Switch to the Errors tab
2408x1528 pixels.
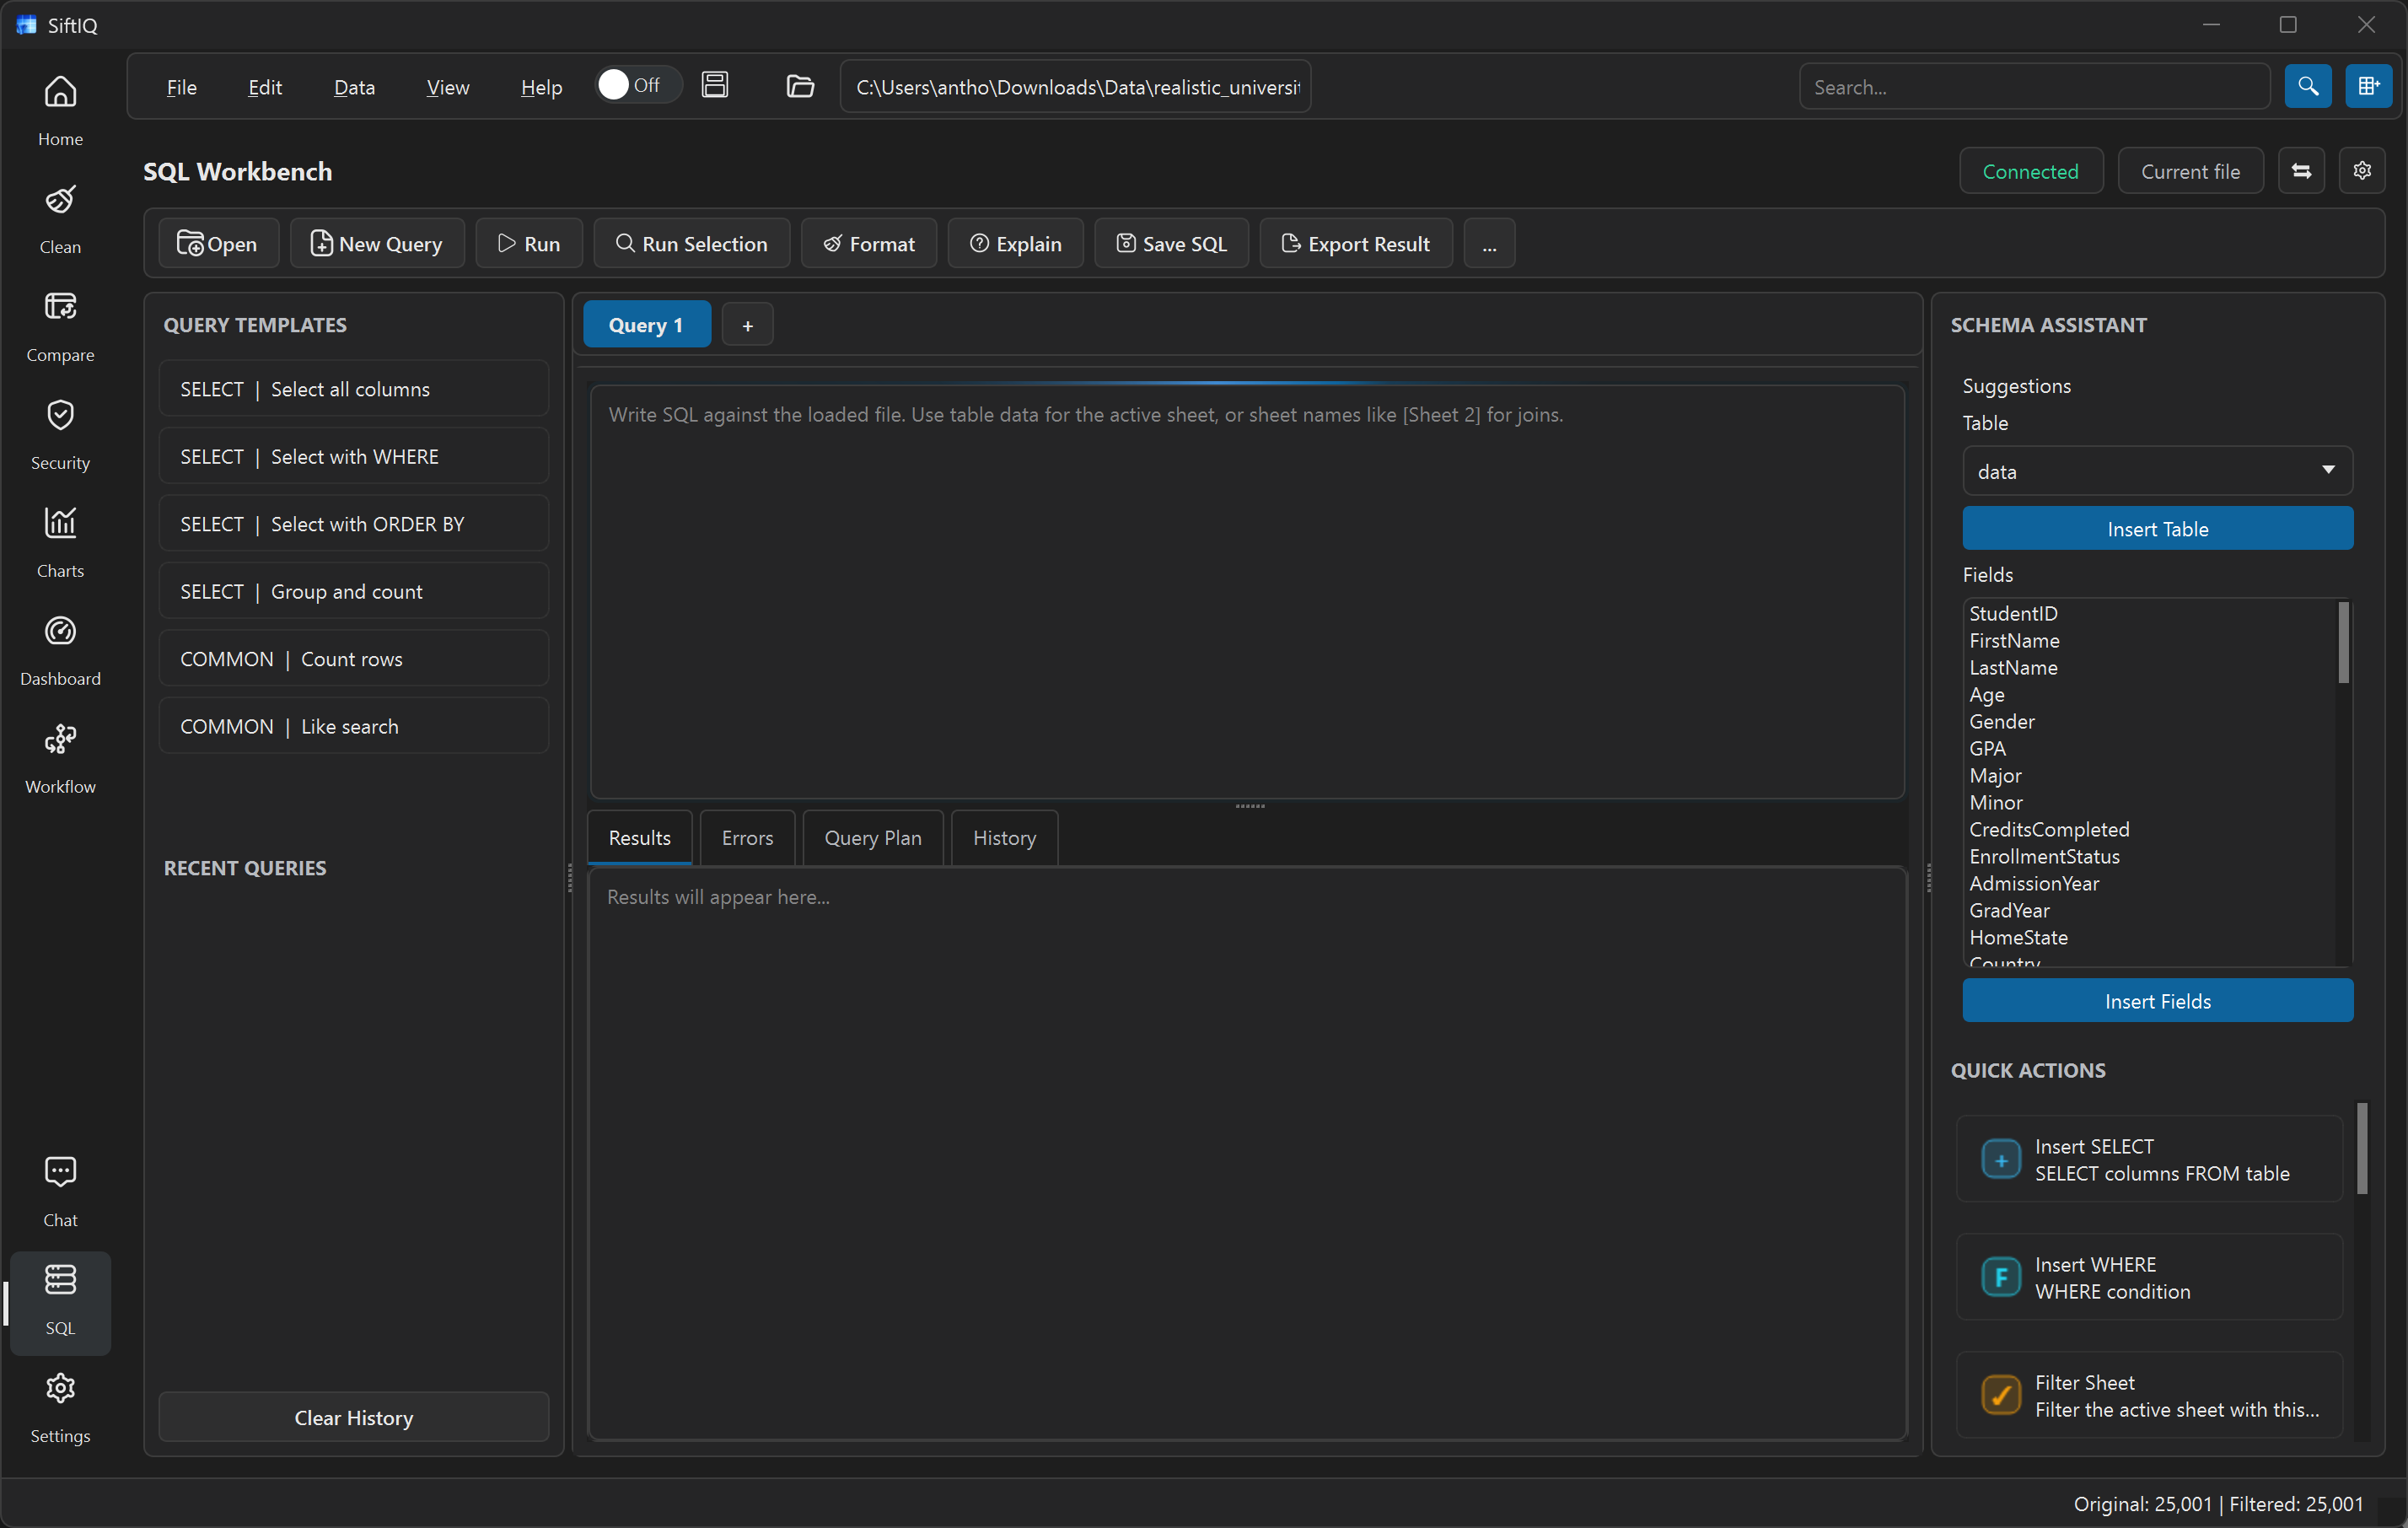coord(747,838)
